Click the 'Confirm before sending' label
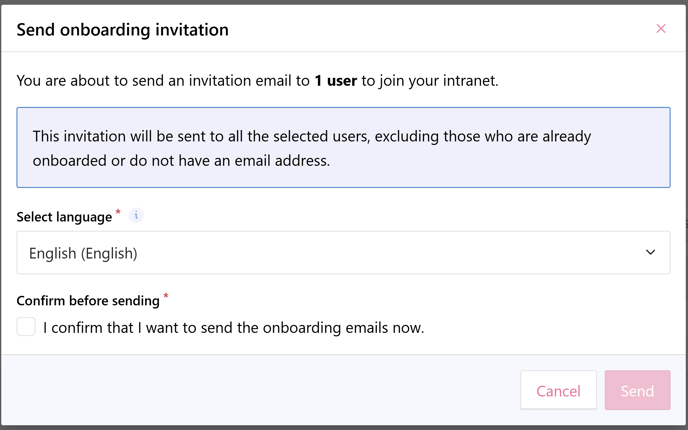This screenshot has height=430, width=688. pyautogui.click(x=88, y=301)
